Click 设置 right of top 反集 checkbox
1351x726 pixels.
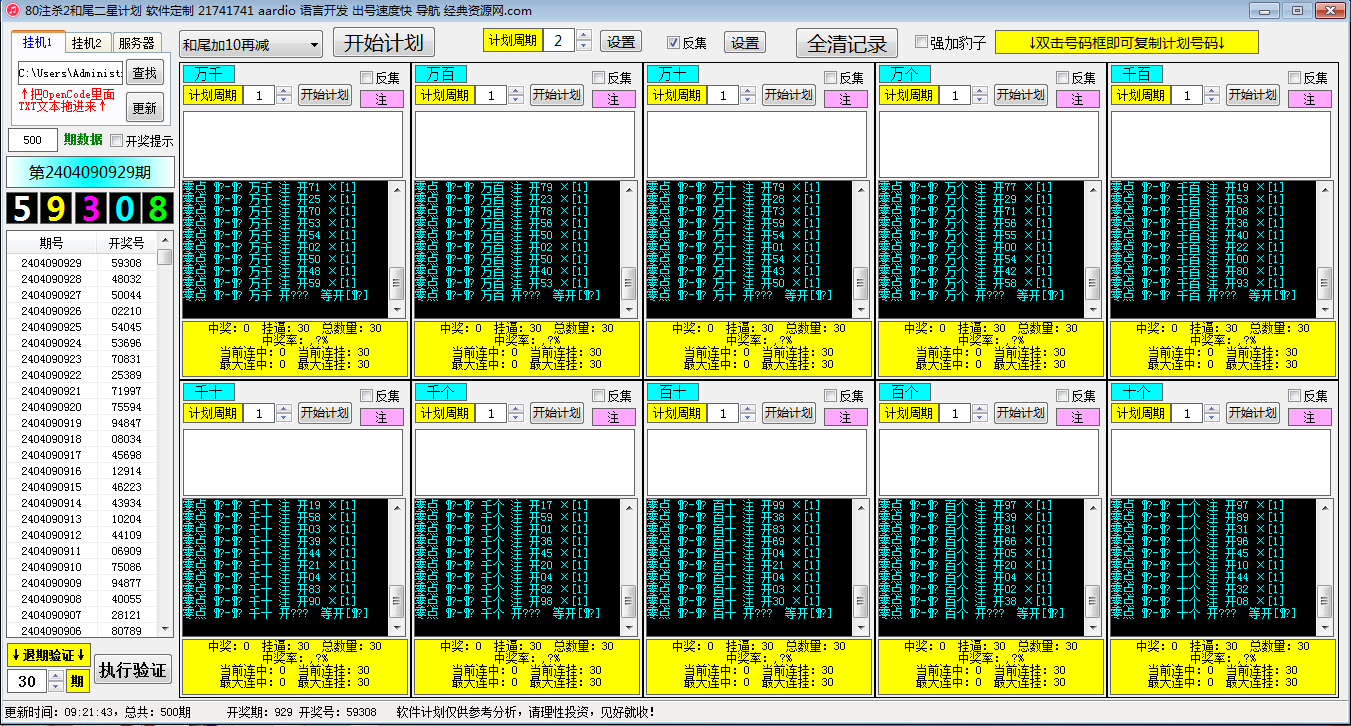click(744, 43)
